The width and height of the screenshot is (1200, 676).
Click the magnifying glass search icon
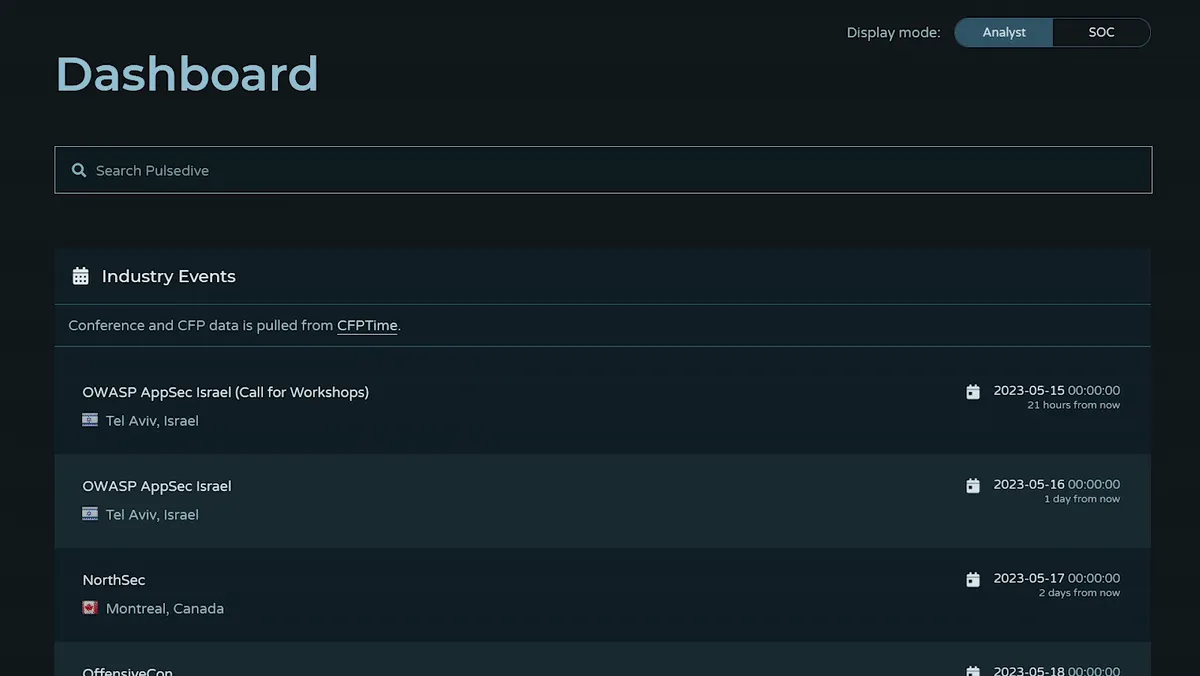(x=79, y=171)
